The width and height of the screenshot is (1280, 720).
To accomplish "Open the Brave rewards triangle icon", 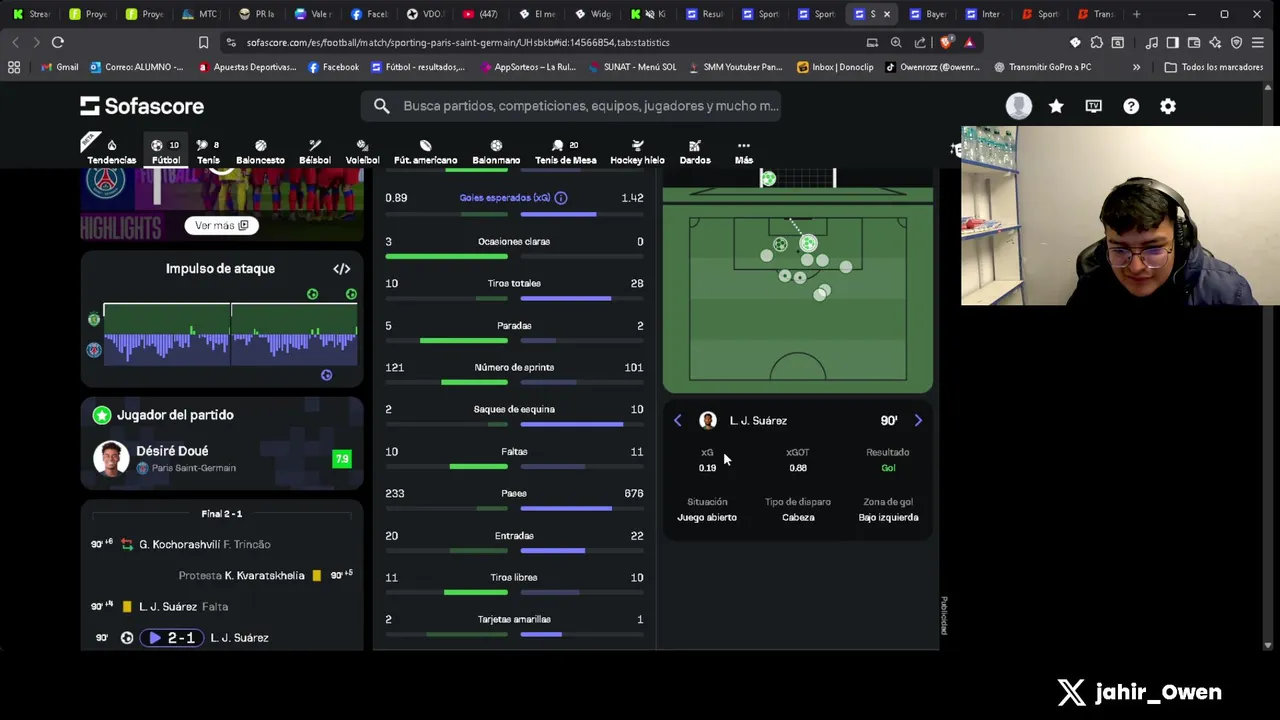I will [969, 42].
